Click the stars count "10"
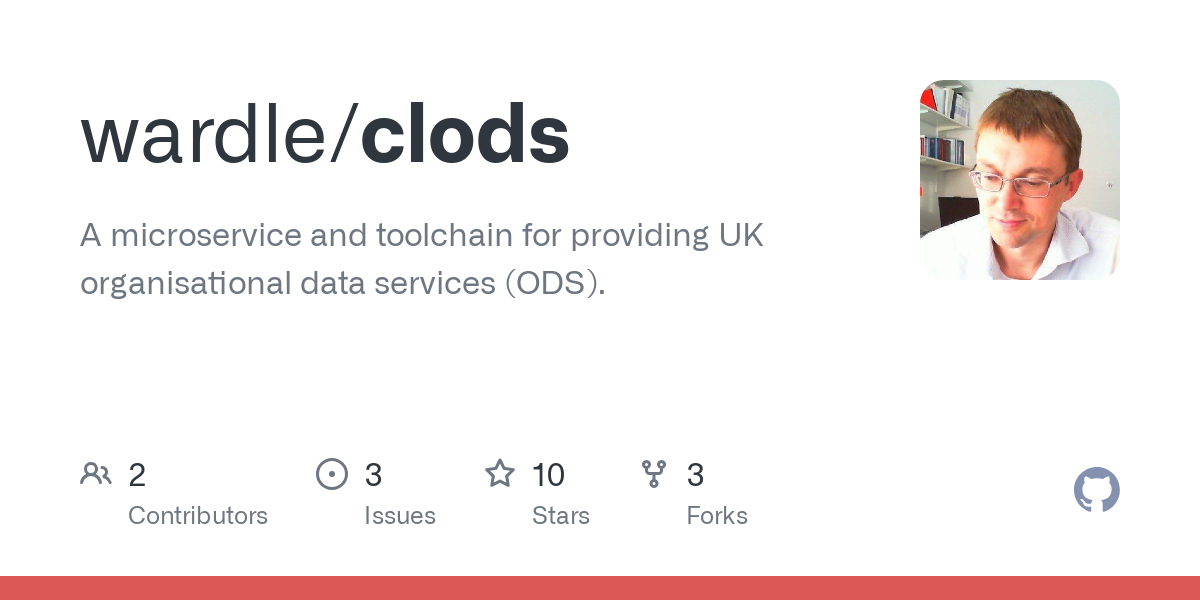Viewport: 1200px width, 600px height. (x=548, y=475)
